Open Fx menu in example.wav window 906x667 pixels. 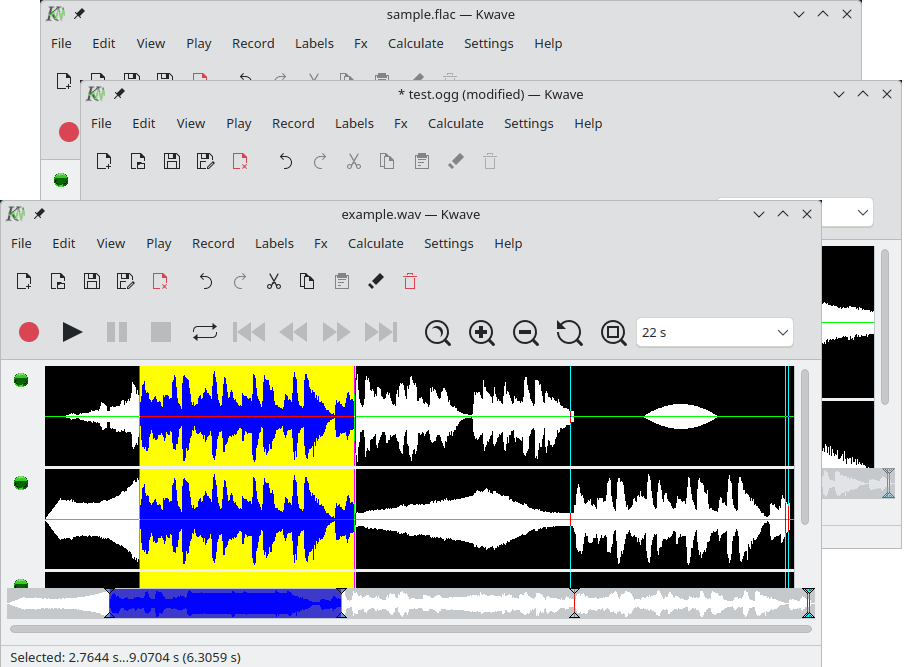pos(321,243)
